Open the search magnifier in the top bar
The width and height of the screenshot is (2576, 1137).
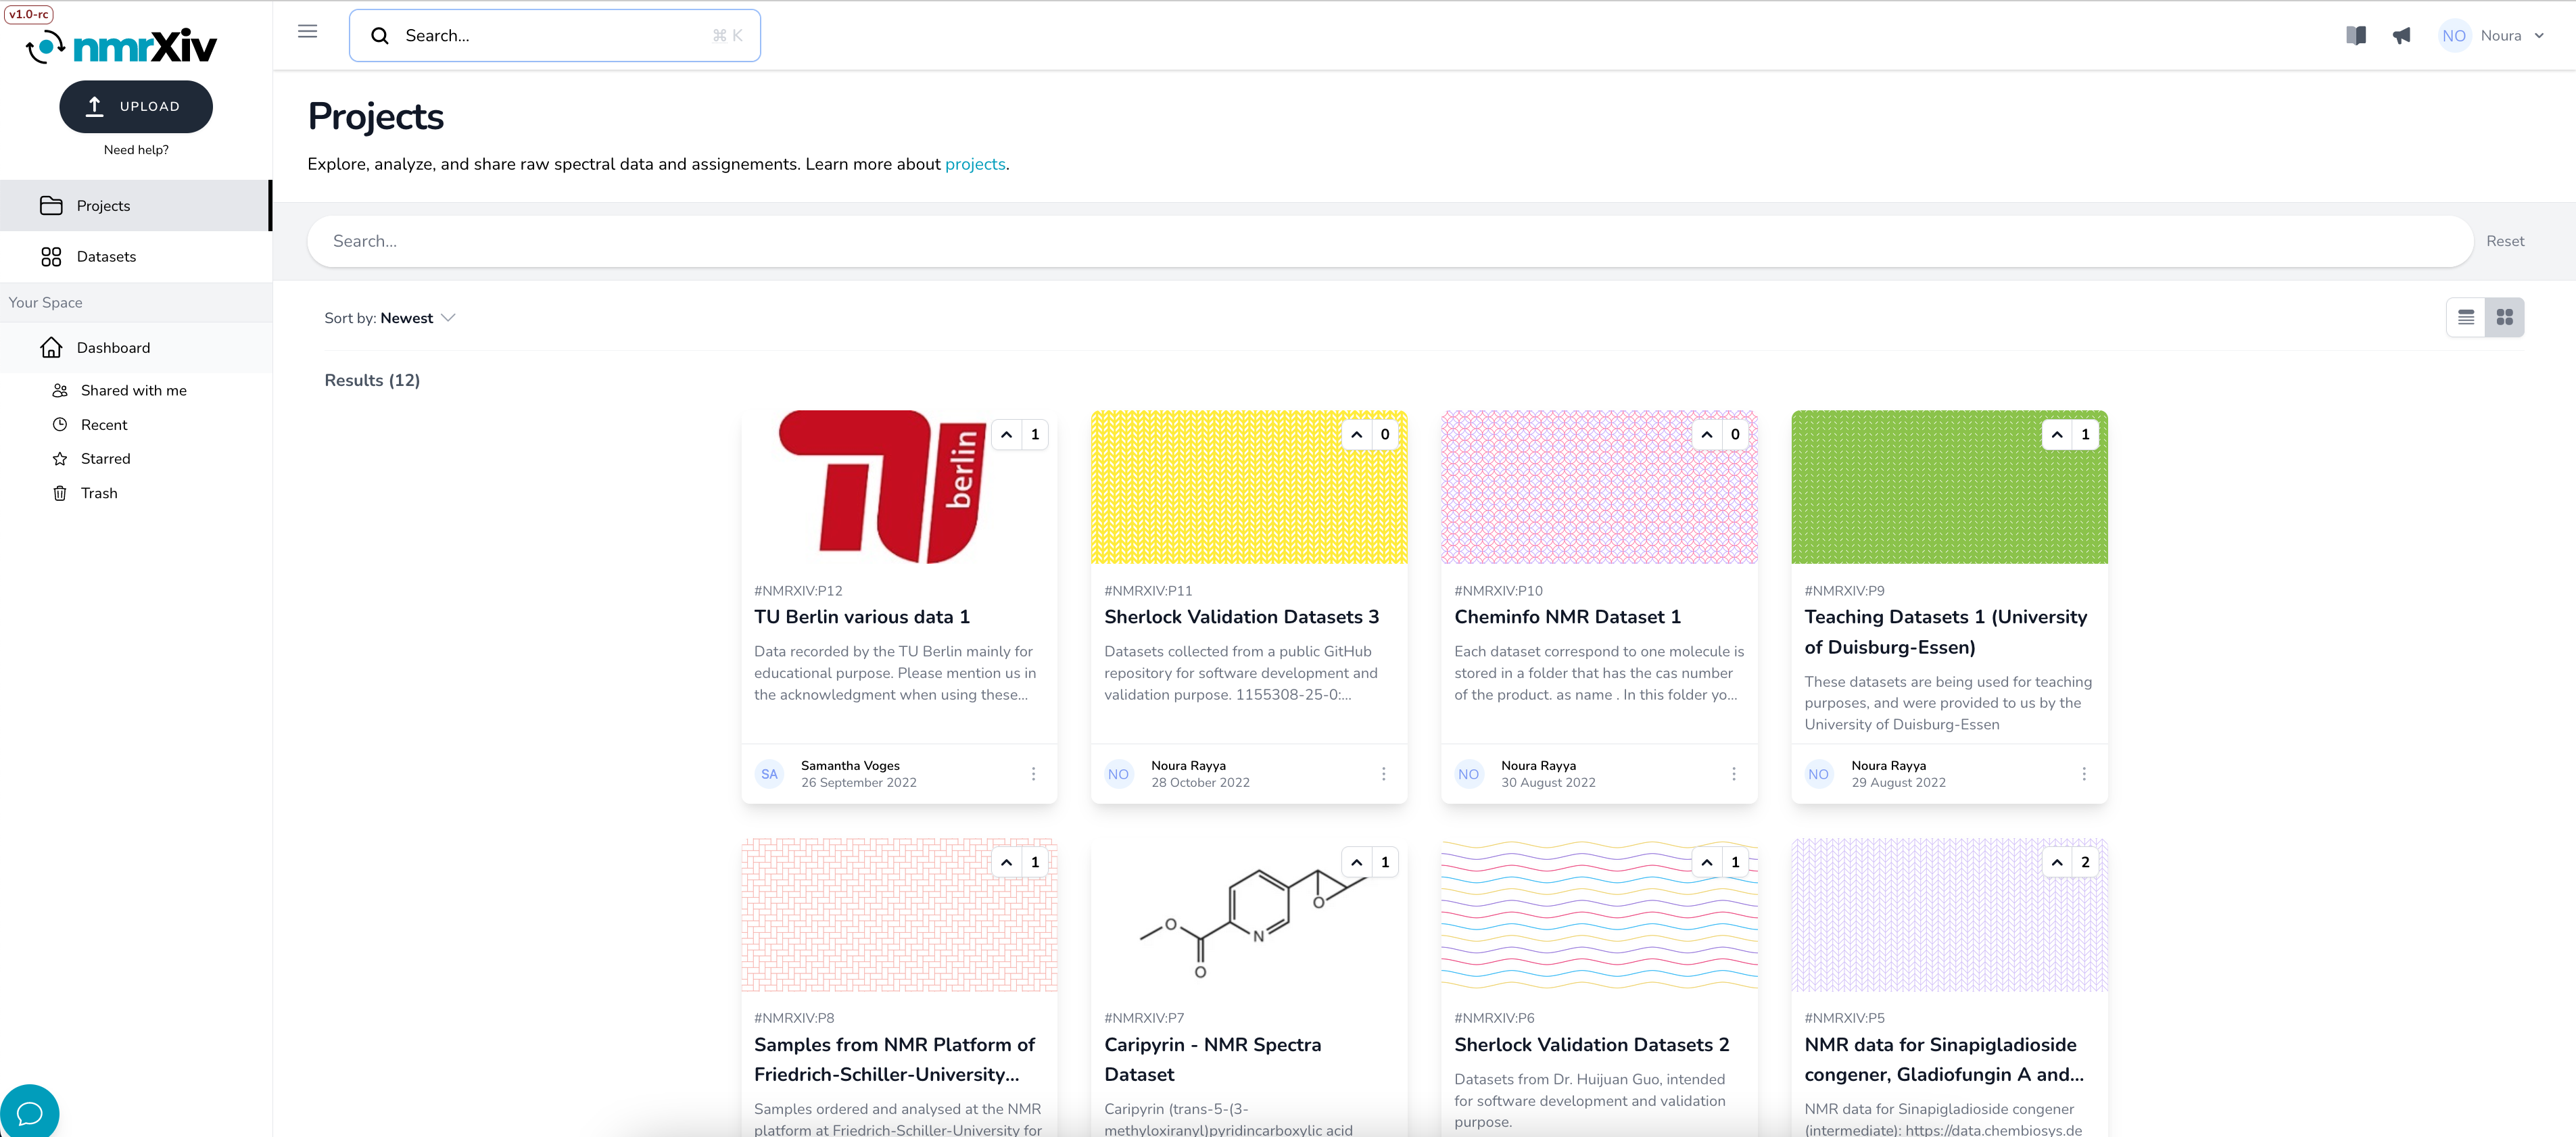coord(380,35)
